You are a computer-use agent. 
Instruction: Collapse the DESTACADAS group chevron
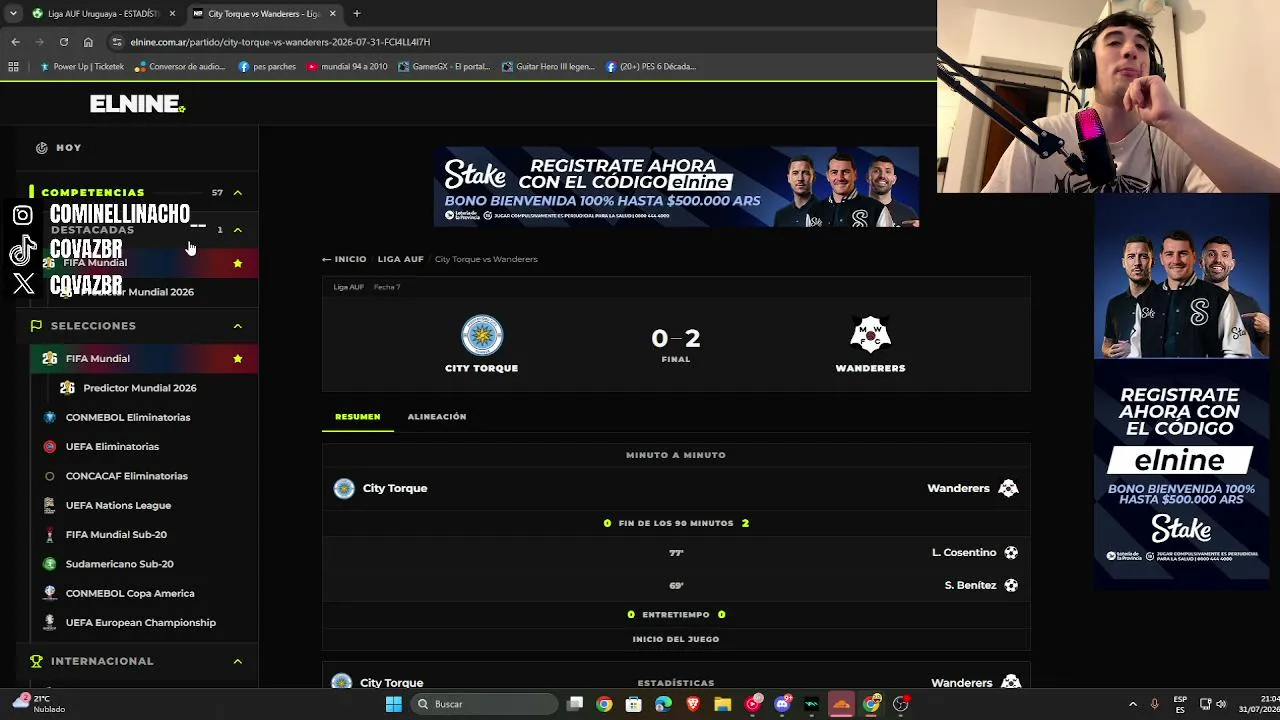238,230
